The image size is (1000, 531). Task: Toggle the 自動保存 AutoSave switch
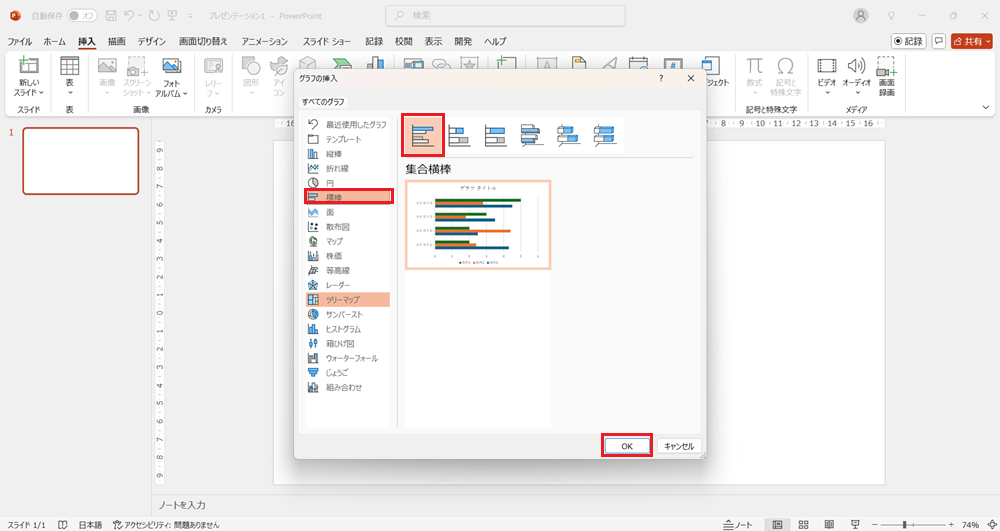tap(82, 16)
